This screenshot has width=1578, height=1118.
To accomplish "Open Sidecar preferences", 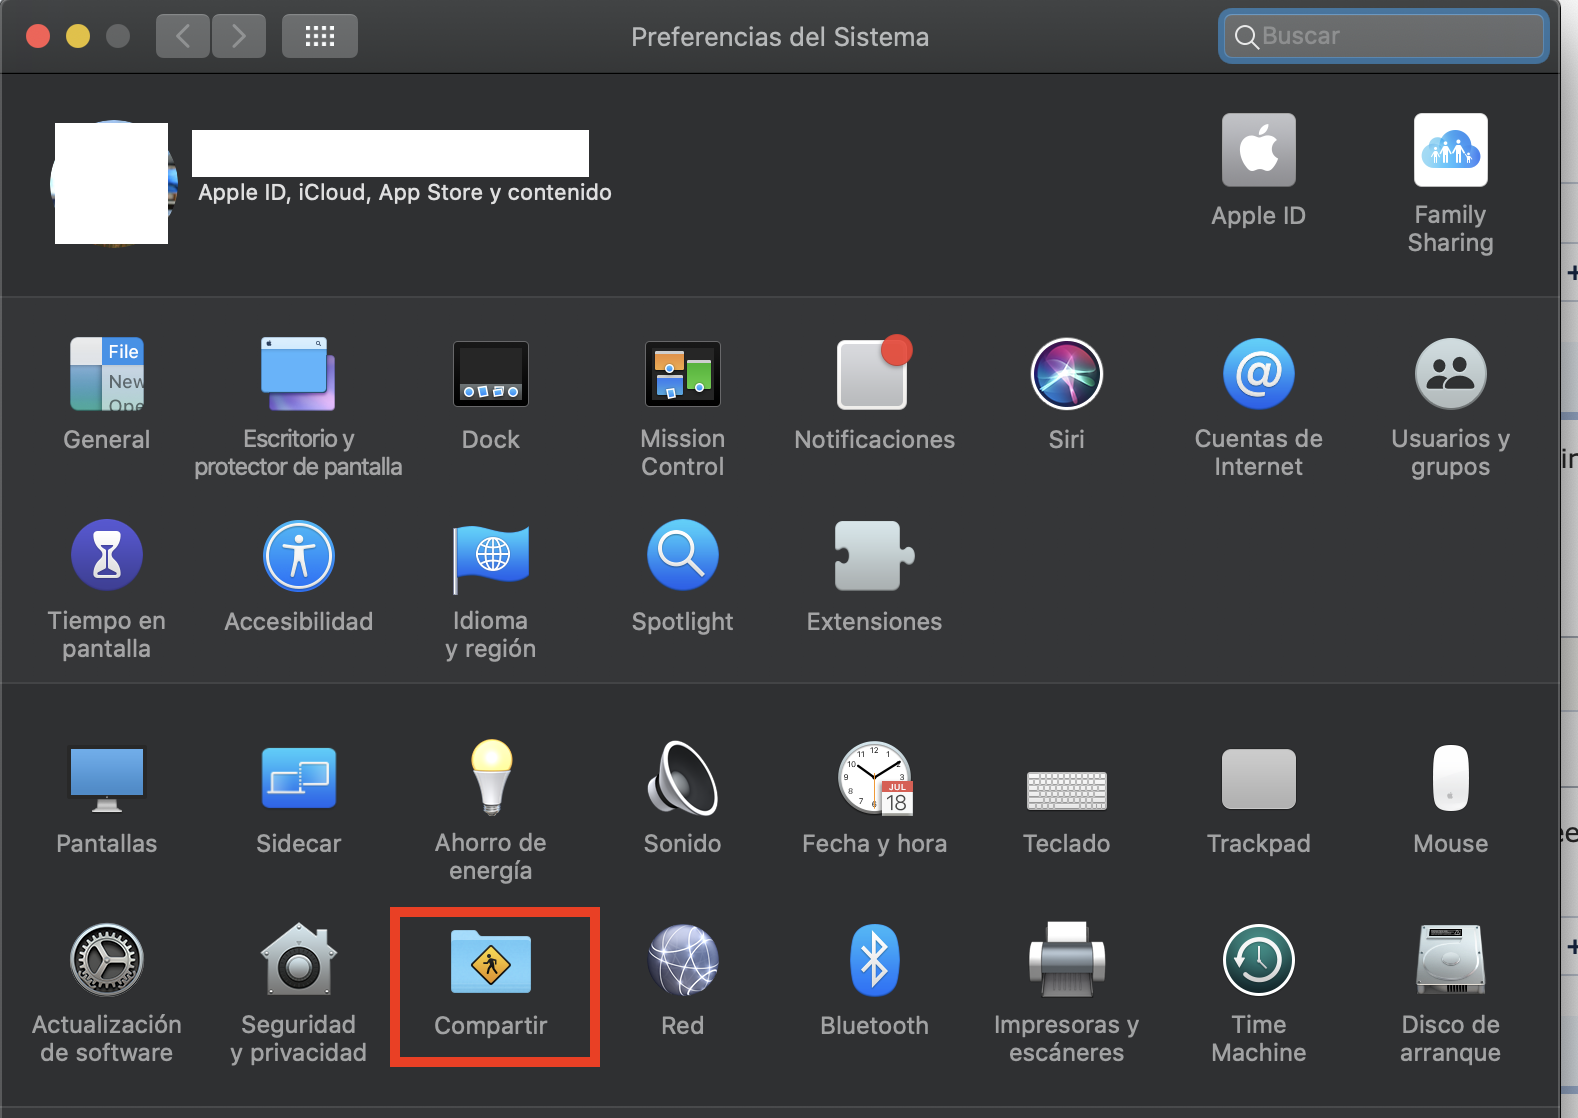I will [298, 778].
